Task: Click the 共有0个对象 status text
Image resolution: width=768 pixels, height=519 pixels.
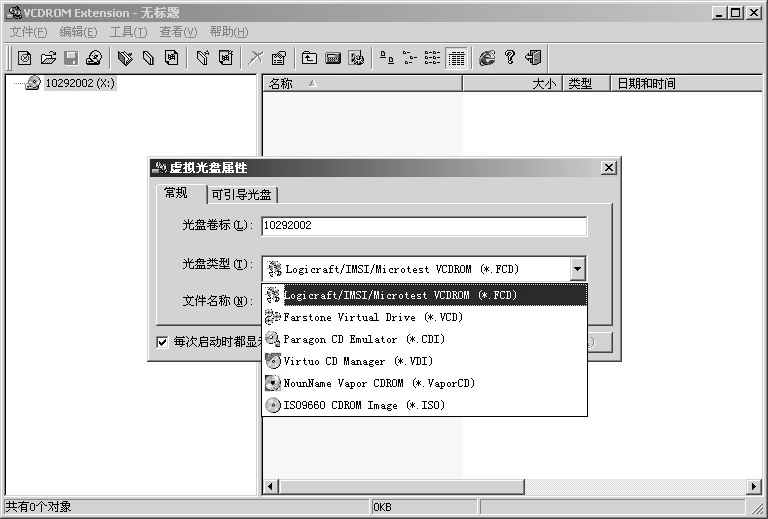Action: [x=38, y=507]
